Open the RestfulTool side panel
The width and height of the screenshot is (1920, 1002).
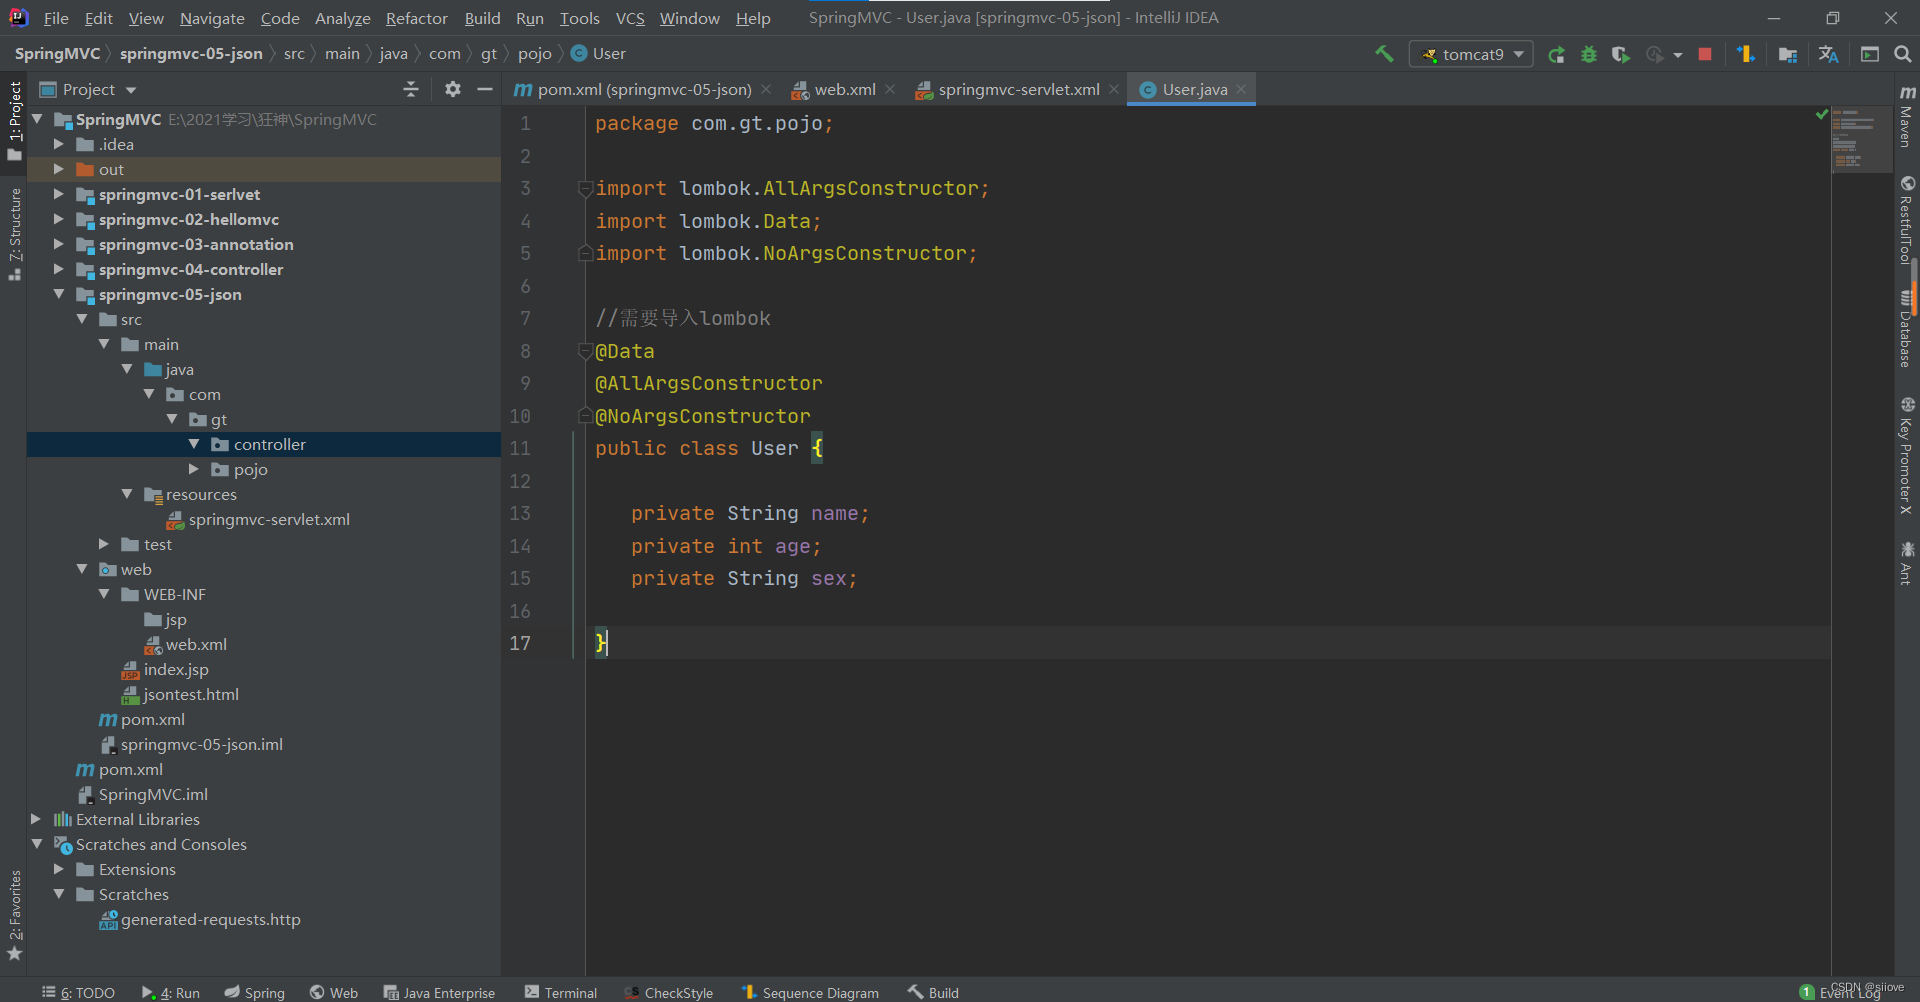pos(1907,219)
